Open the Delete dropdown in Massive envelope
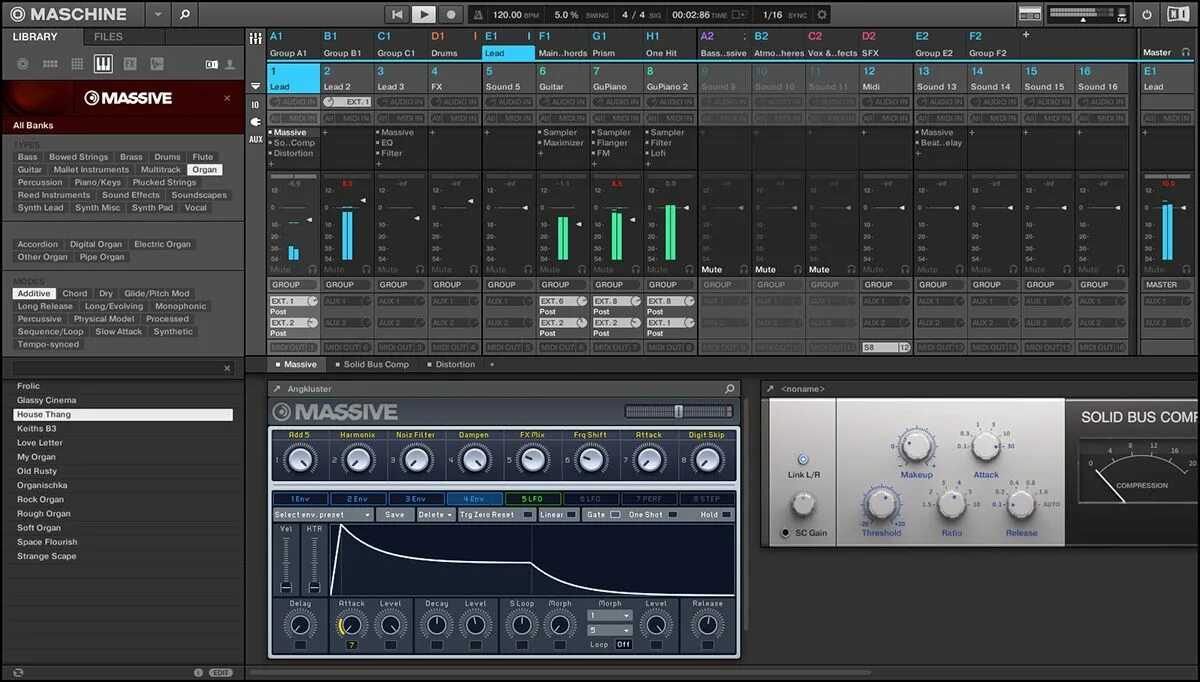The height and width of the screenshot is (682, 1200). (434, 515)
